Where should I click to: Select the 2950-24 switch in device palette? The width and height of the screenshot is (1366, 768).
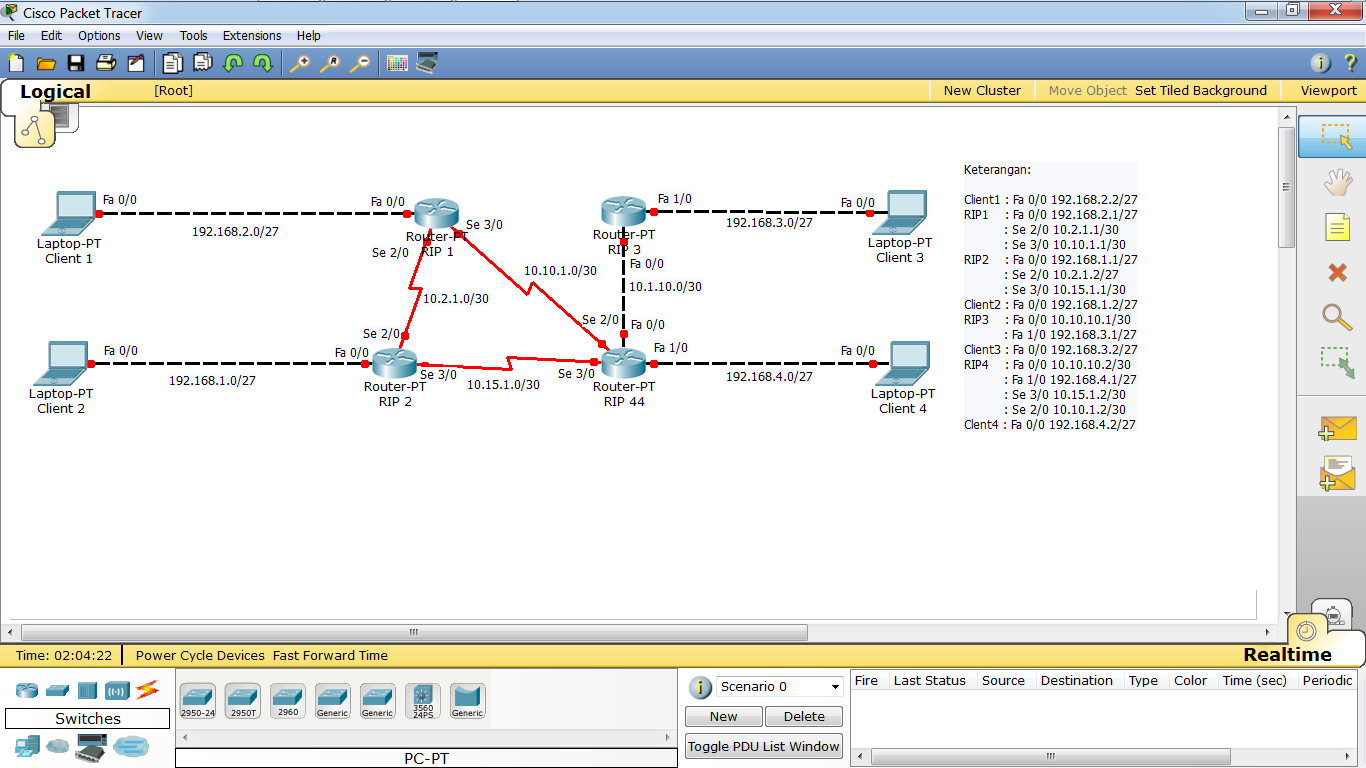(196, 700)
